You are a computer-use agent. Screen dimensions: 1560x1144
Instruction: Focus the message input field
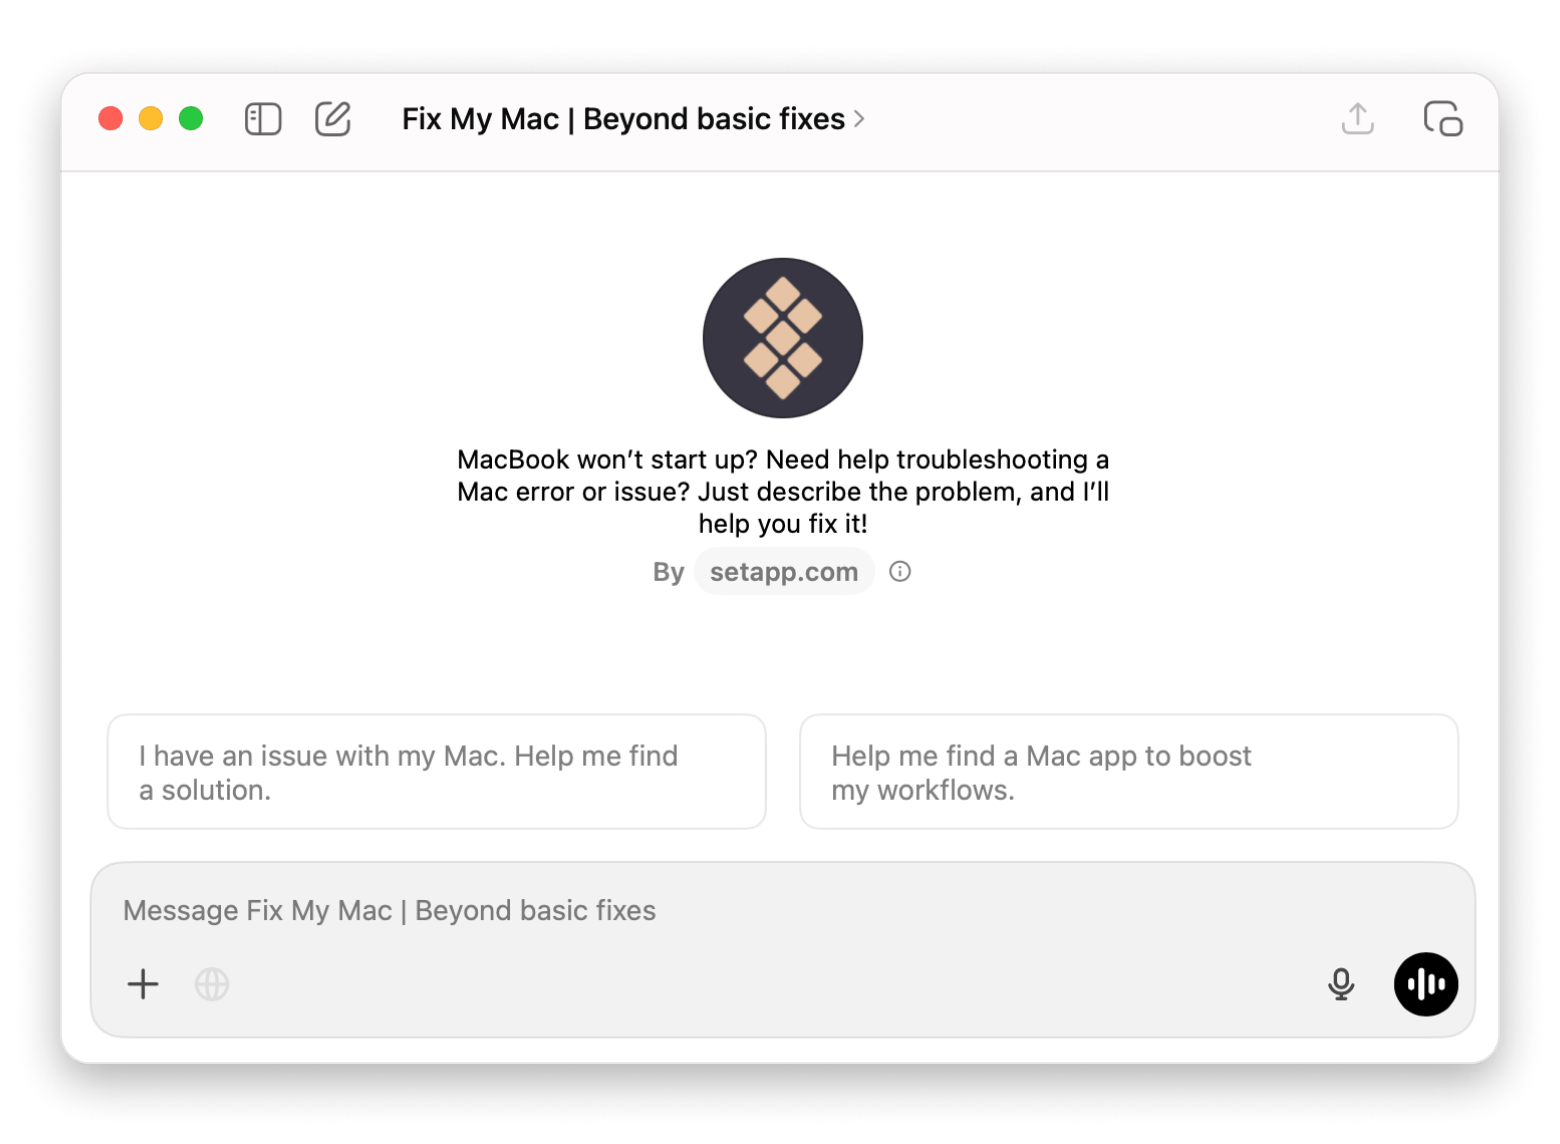[700, 911]
